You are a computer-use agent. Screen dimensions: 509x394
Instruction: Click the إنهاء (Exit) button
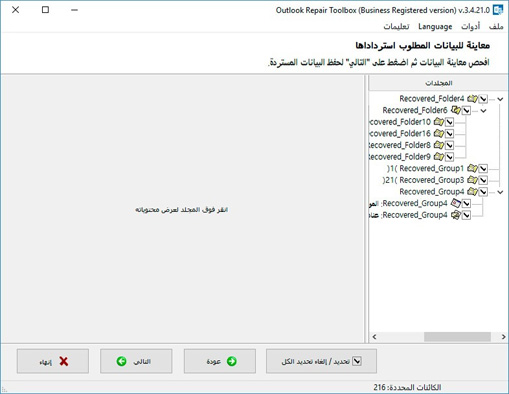click(x=53, y=361)
